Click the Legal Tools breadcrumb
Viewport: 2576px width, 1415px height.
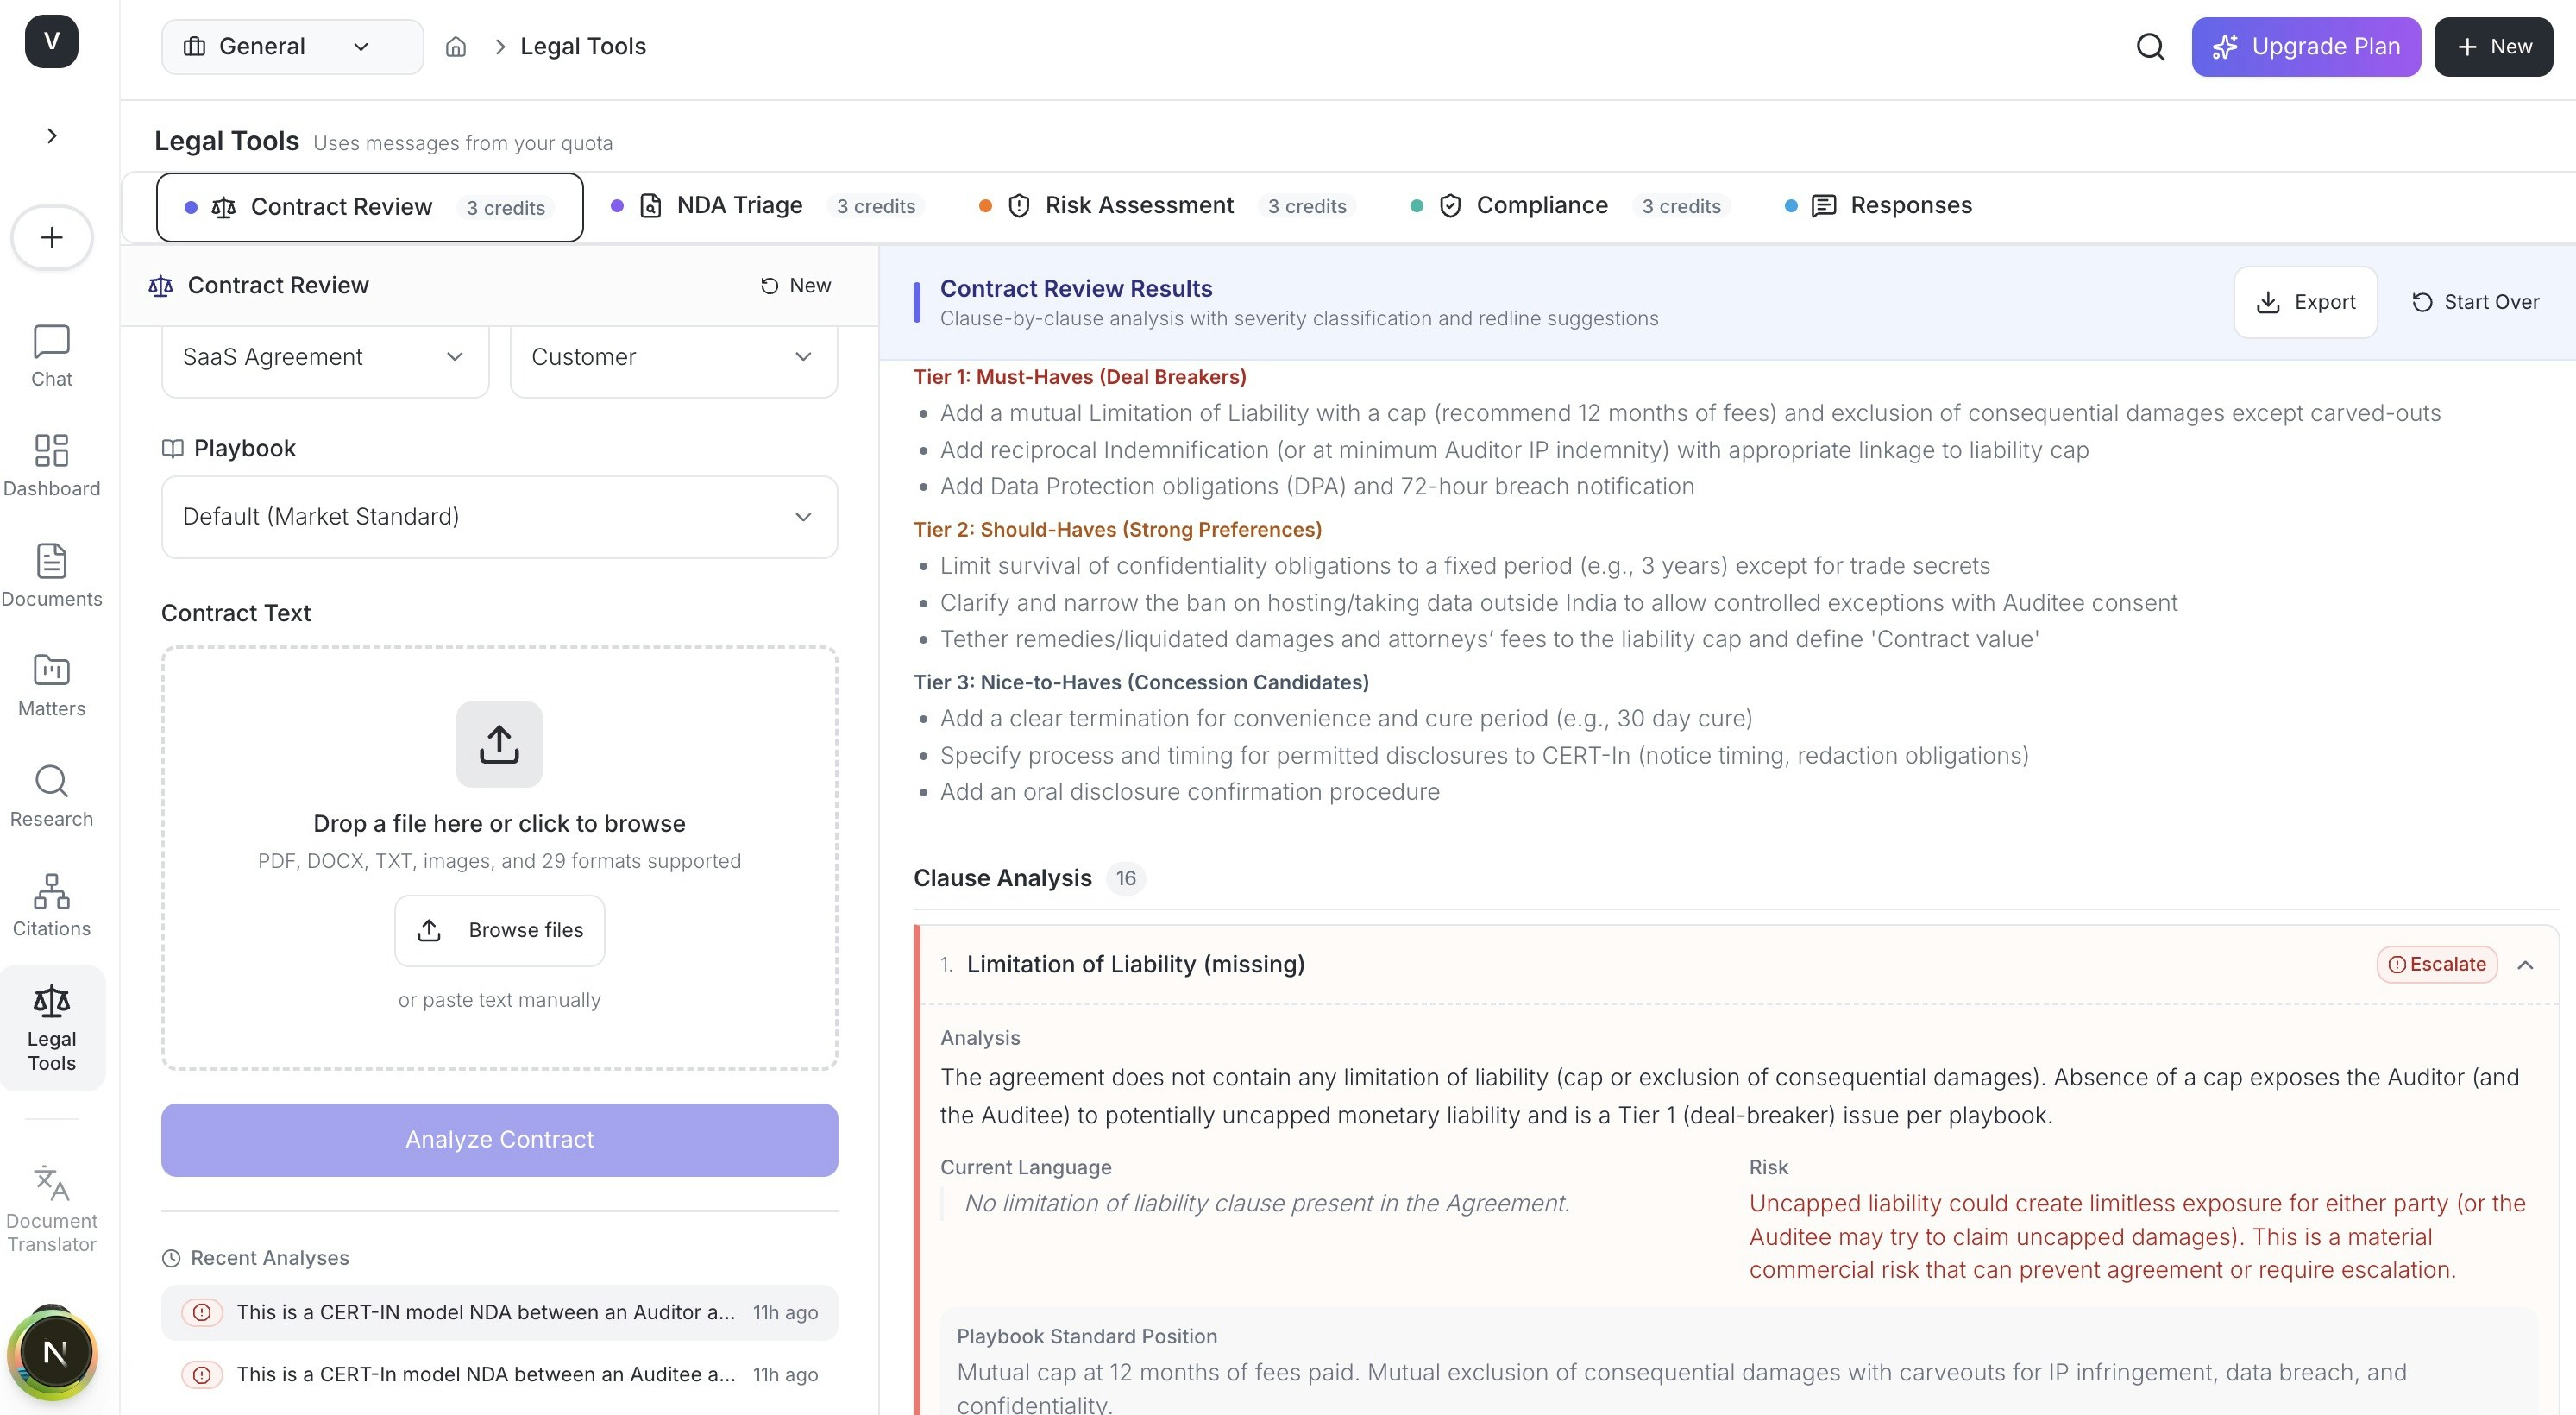[x=583, y=47]
